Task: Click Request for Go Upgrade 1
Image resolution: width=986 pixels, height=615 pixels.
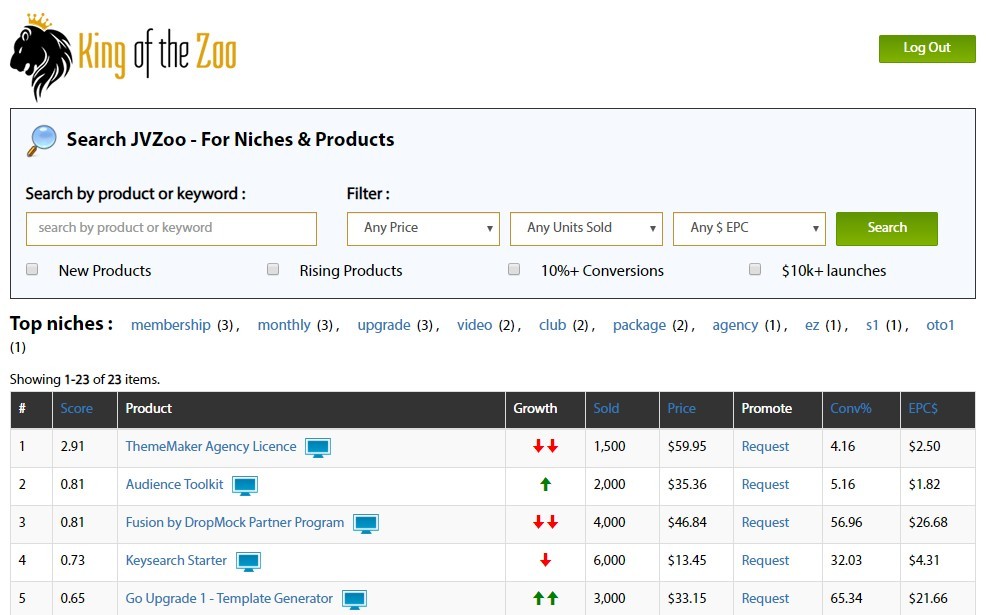Action: coord(765,598)
